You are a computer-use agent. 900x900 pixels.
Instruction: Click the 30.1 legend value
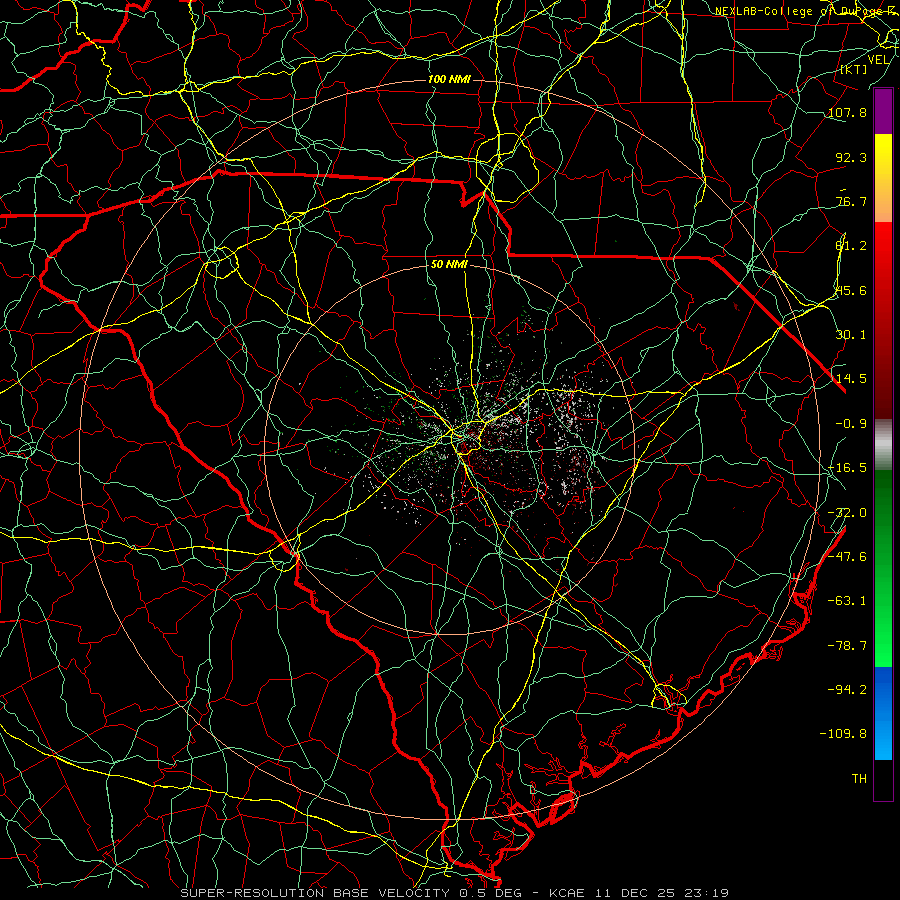[851, 335]
